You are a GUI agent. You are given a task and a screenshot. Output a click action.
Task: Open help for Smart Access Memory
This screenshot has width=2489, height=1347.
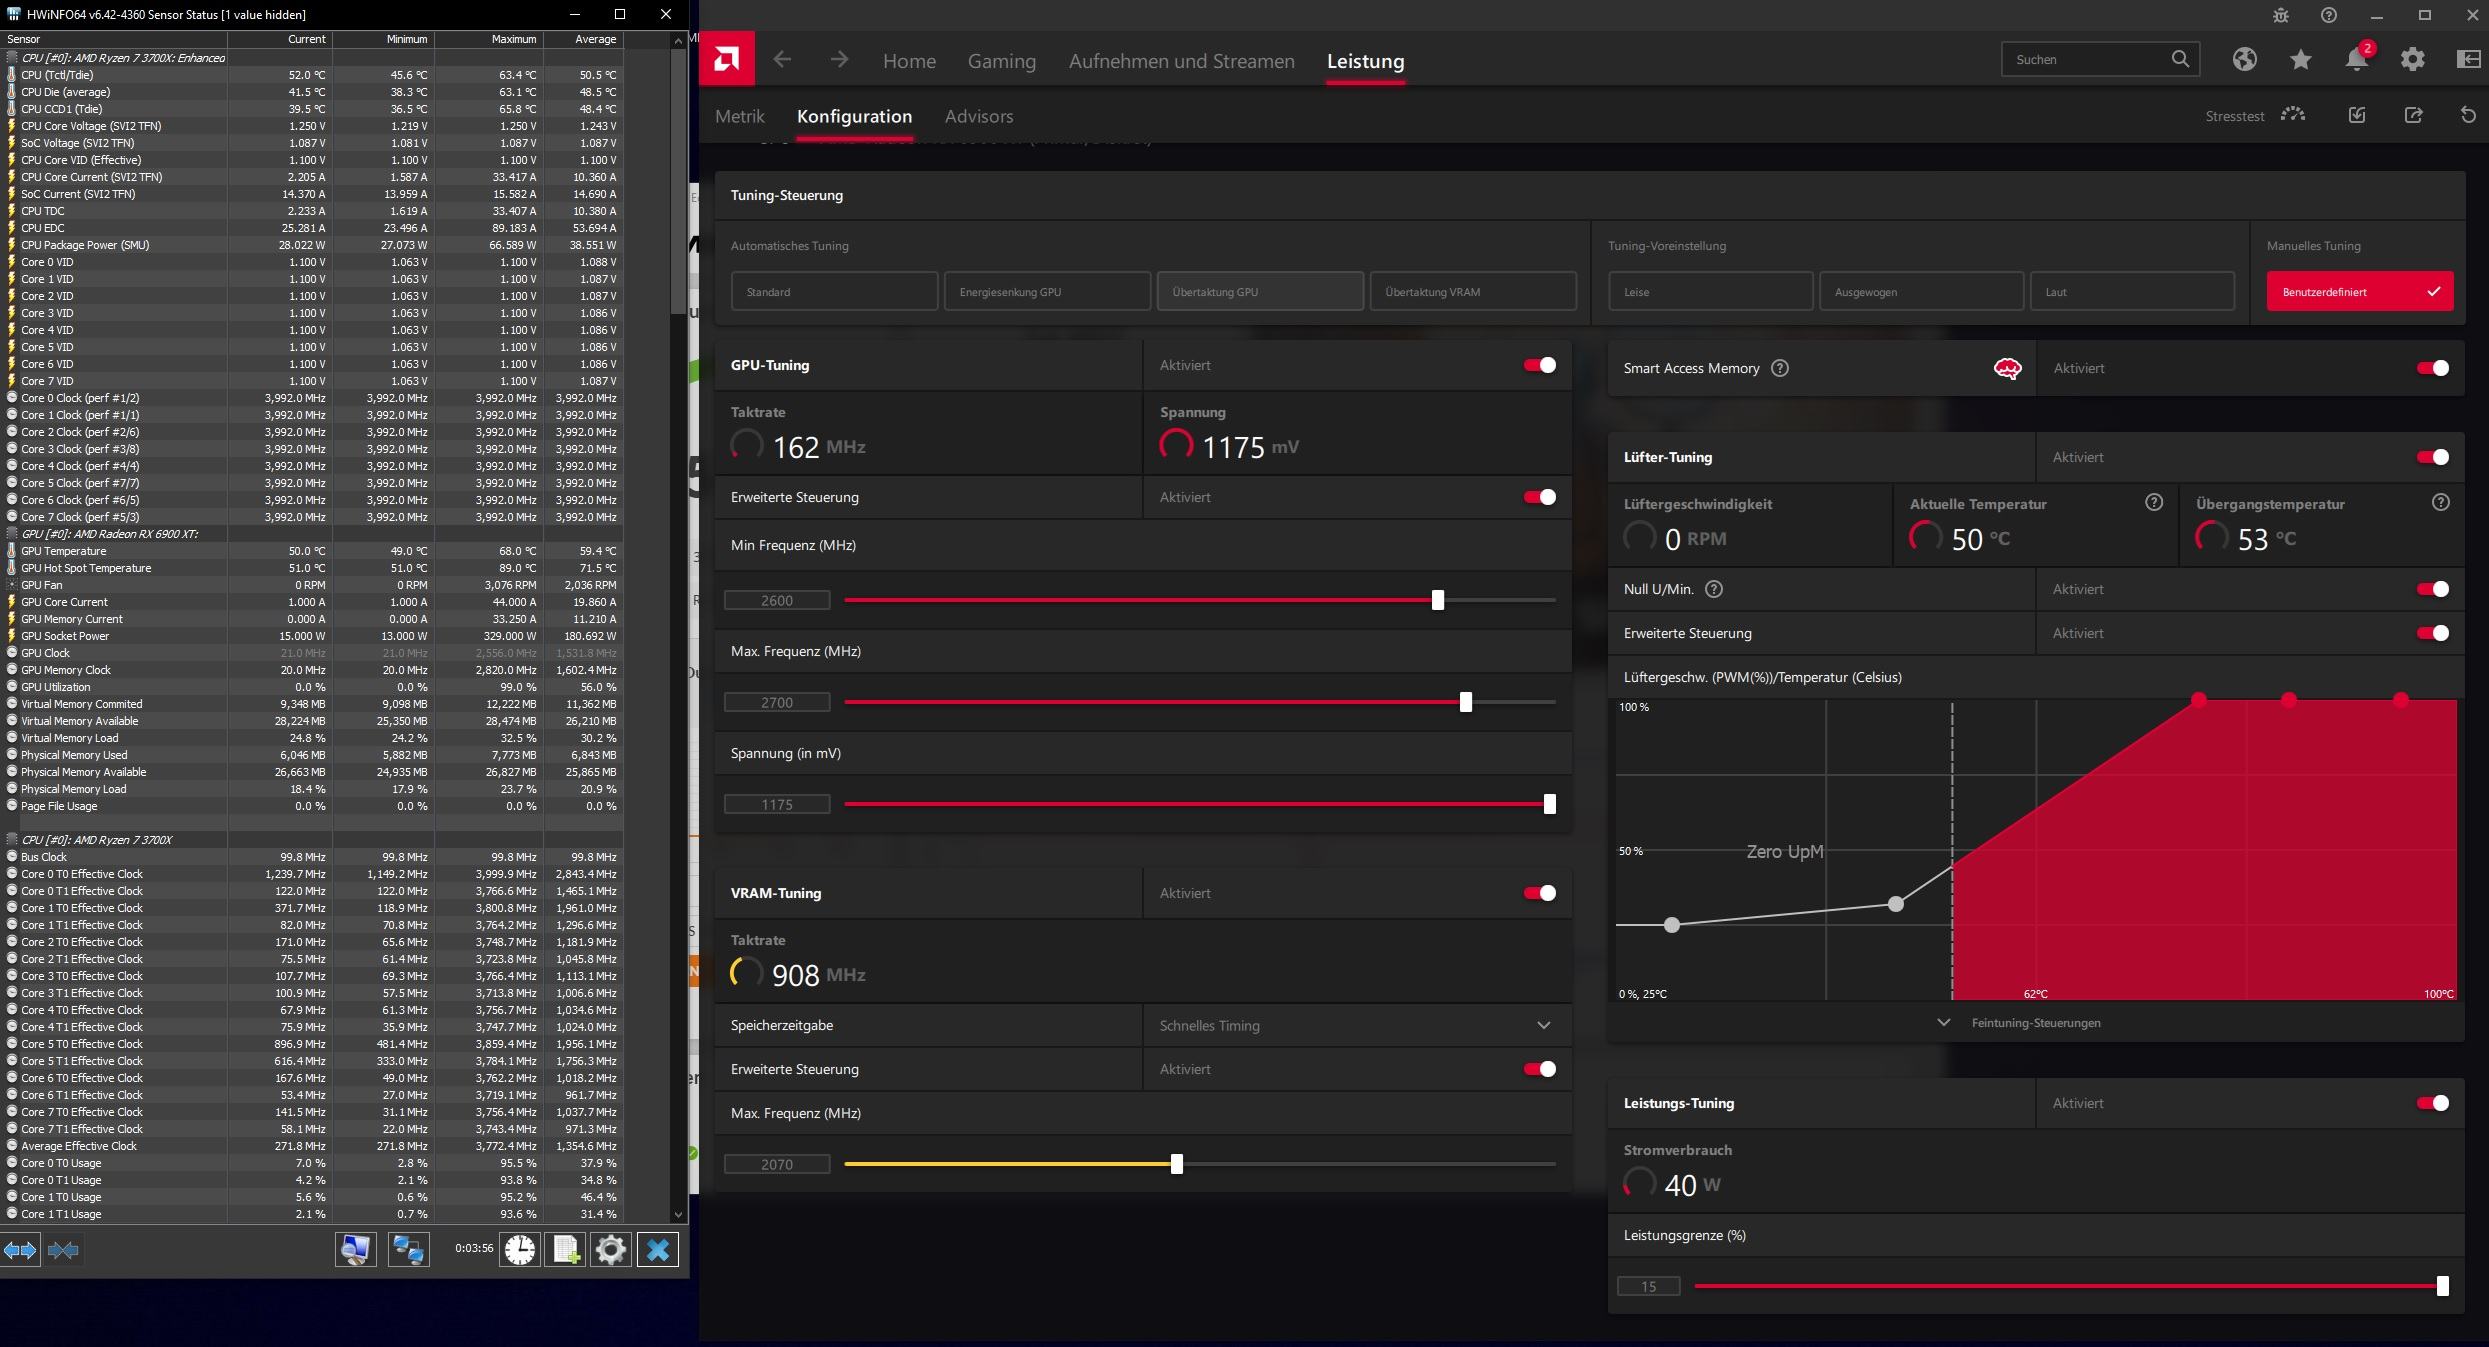click(x=1780, y=368)
